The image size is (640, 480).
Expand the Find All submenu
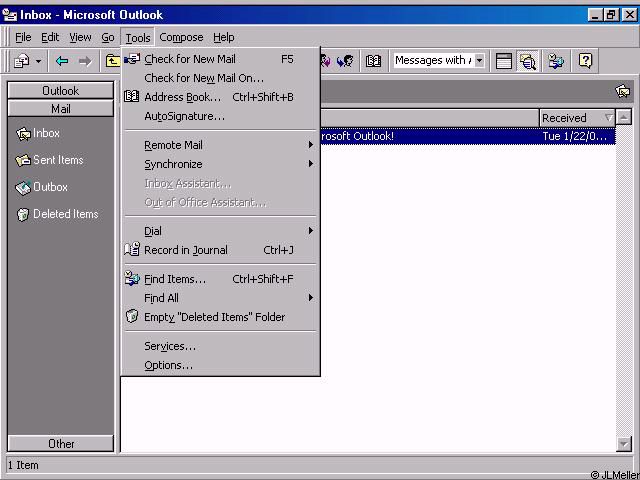[x=220, y=298]
